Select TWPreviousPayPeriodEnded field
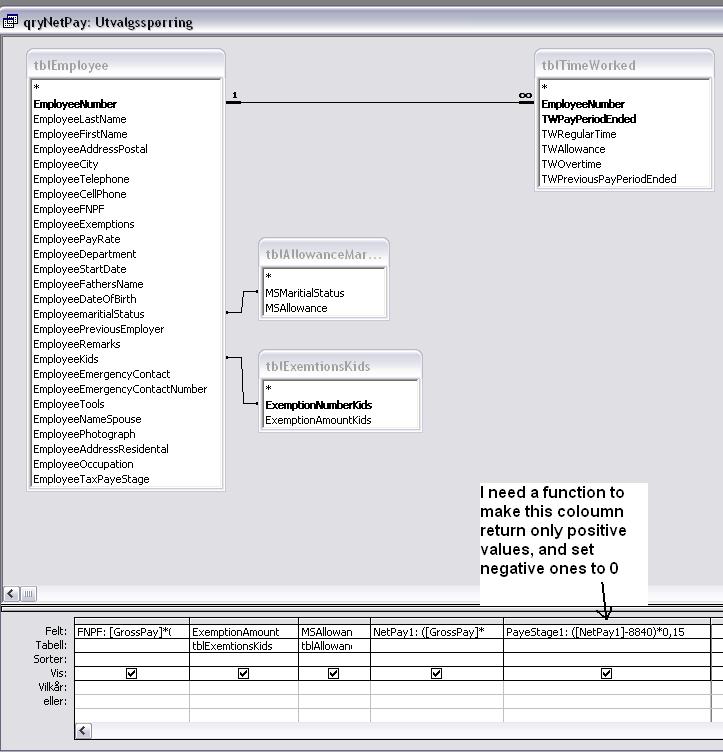The width and height of the screenshot is (723, 752). (x=624, y=179)
